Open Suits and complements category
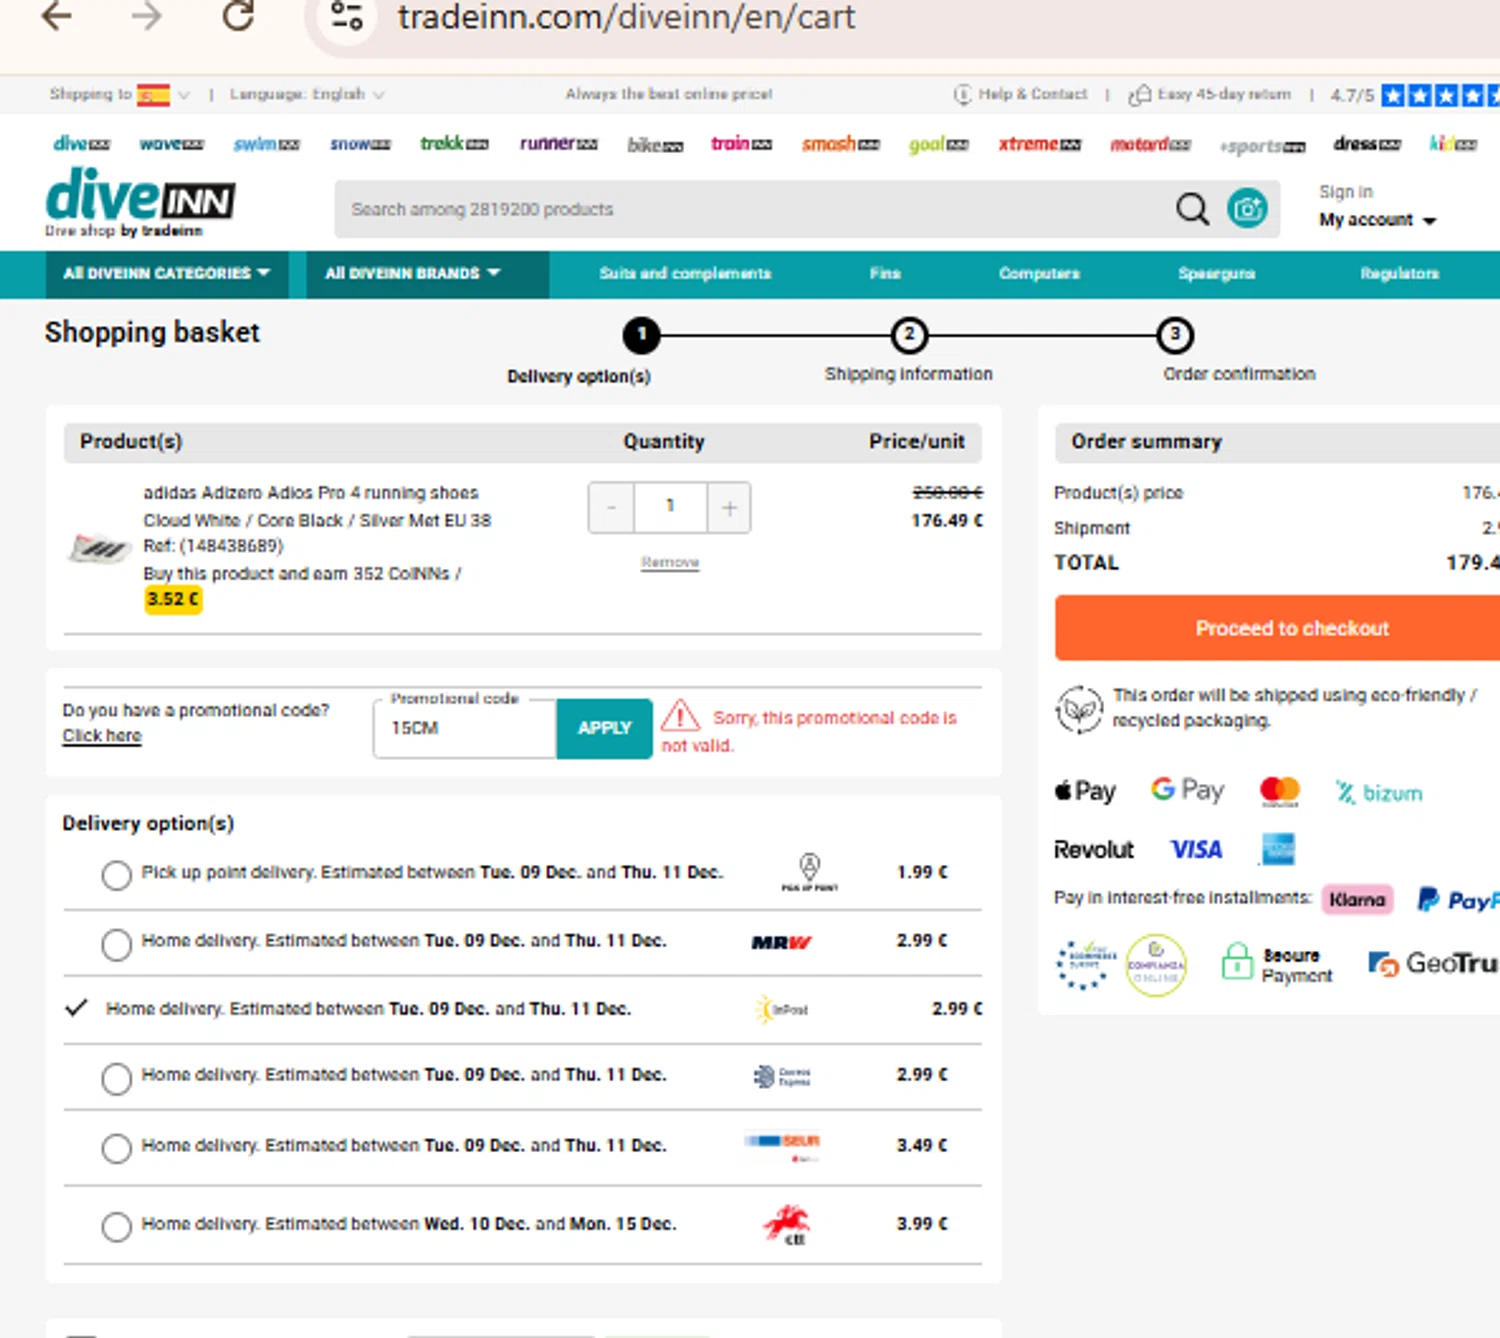 tap(685, 273)
